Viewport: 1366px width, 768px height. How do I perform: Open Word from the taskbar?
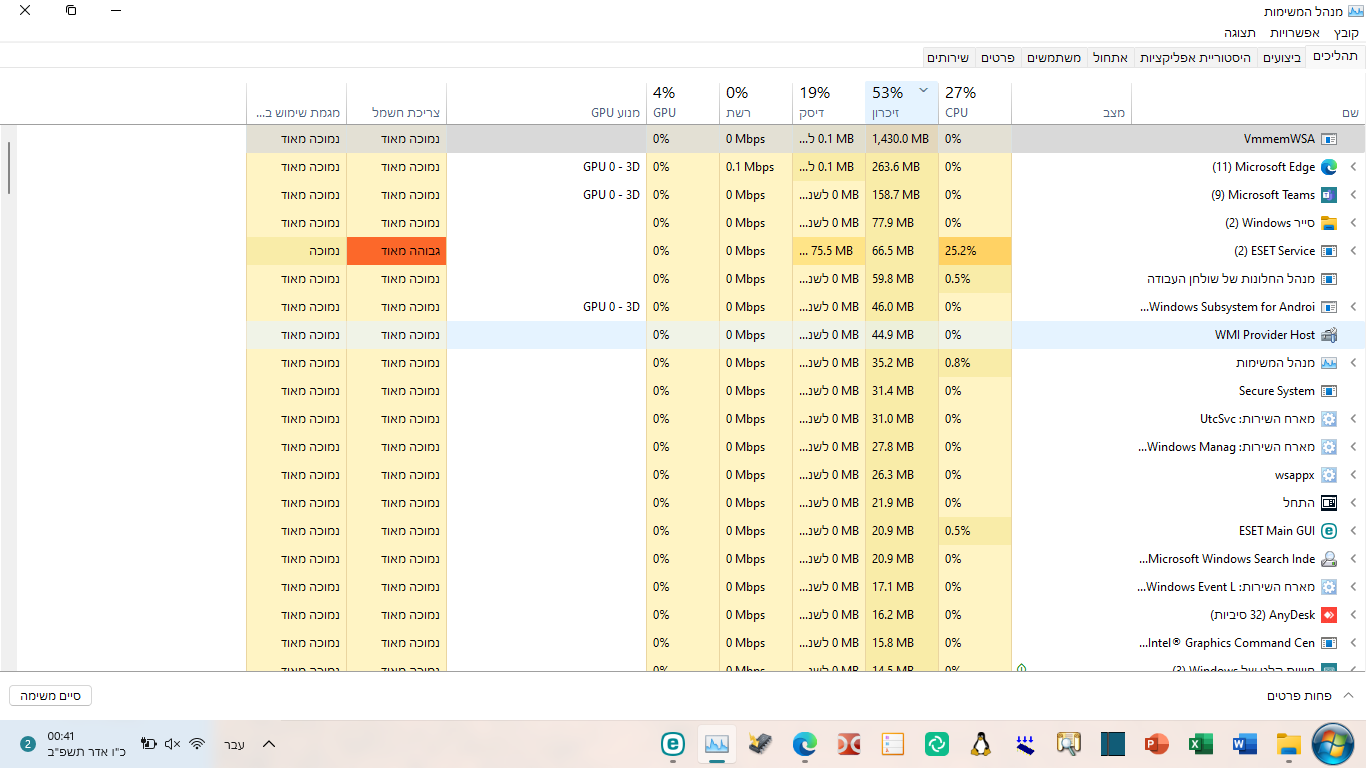point(1245,744)
